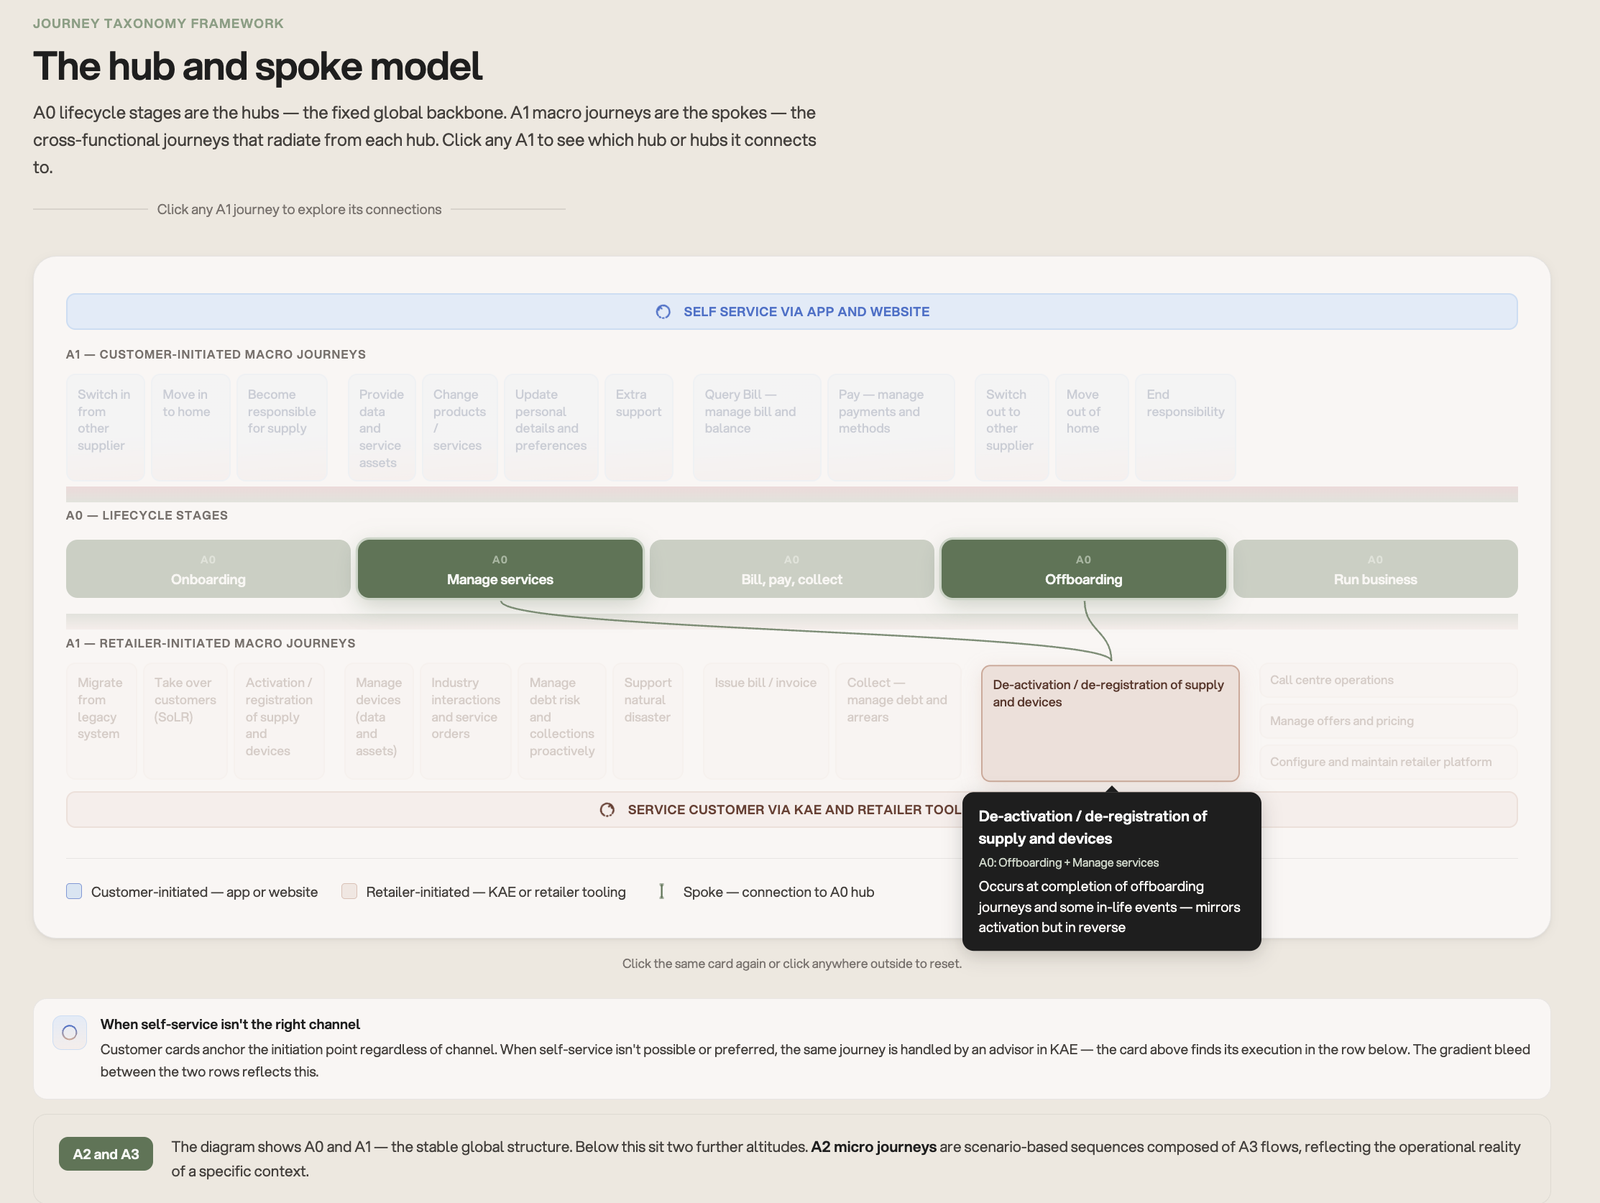Click 'JOURNEY TAXONOMY FRAMEWORK' label
This screenshot has height=1203, width=1600.
click(x=158, y=23)
